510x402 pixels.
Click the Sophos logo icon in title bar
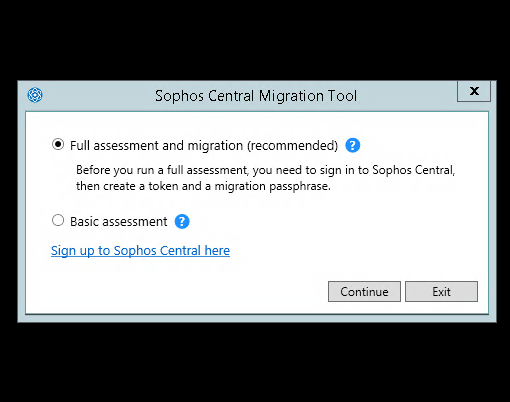tap(35, 95)
